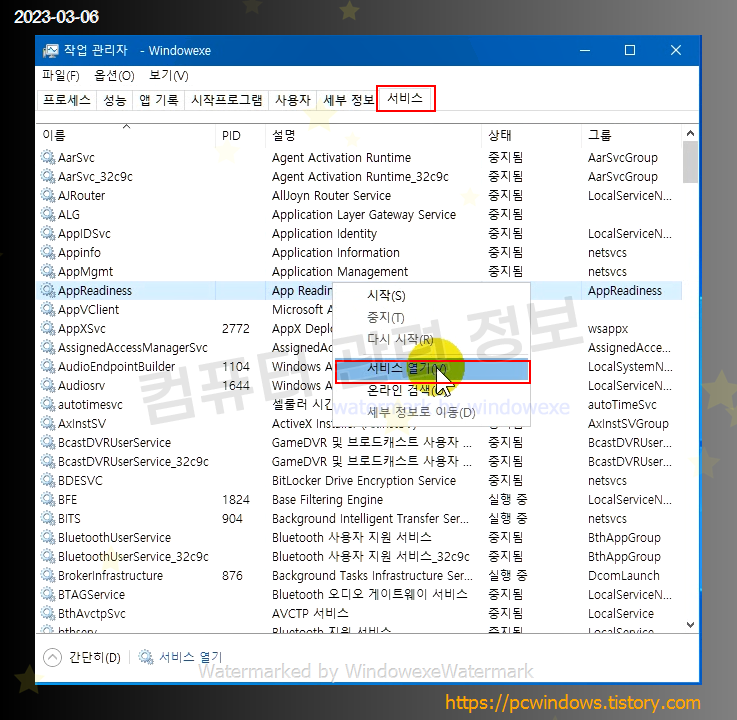The height and width of the screenshot is (720, 737).
Task: Click the gear icon beside AppReadiness
Action: tap(47, 290)
